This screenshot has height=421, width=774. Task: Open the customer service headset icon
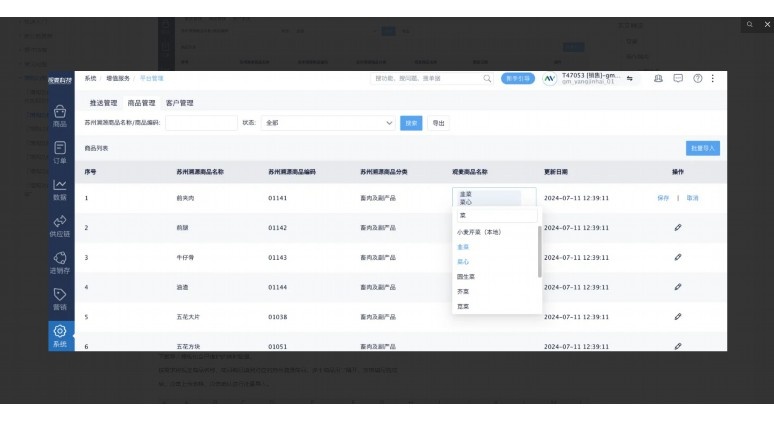point(658,78)
